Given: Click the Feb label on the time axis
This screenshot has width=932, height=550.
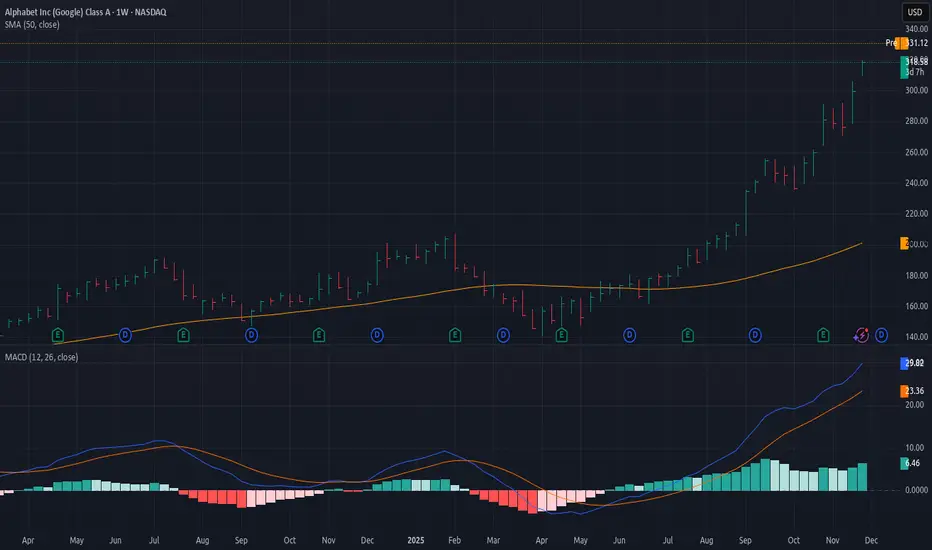Looking at the screenshot, I should tap(455, 540).
